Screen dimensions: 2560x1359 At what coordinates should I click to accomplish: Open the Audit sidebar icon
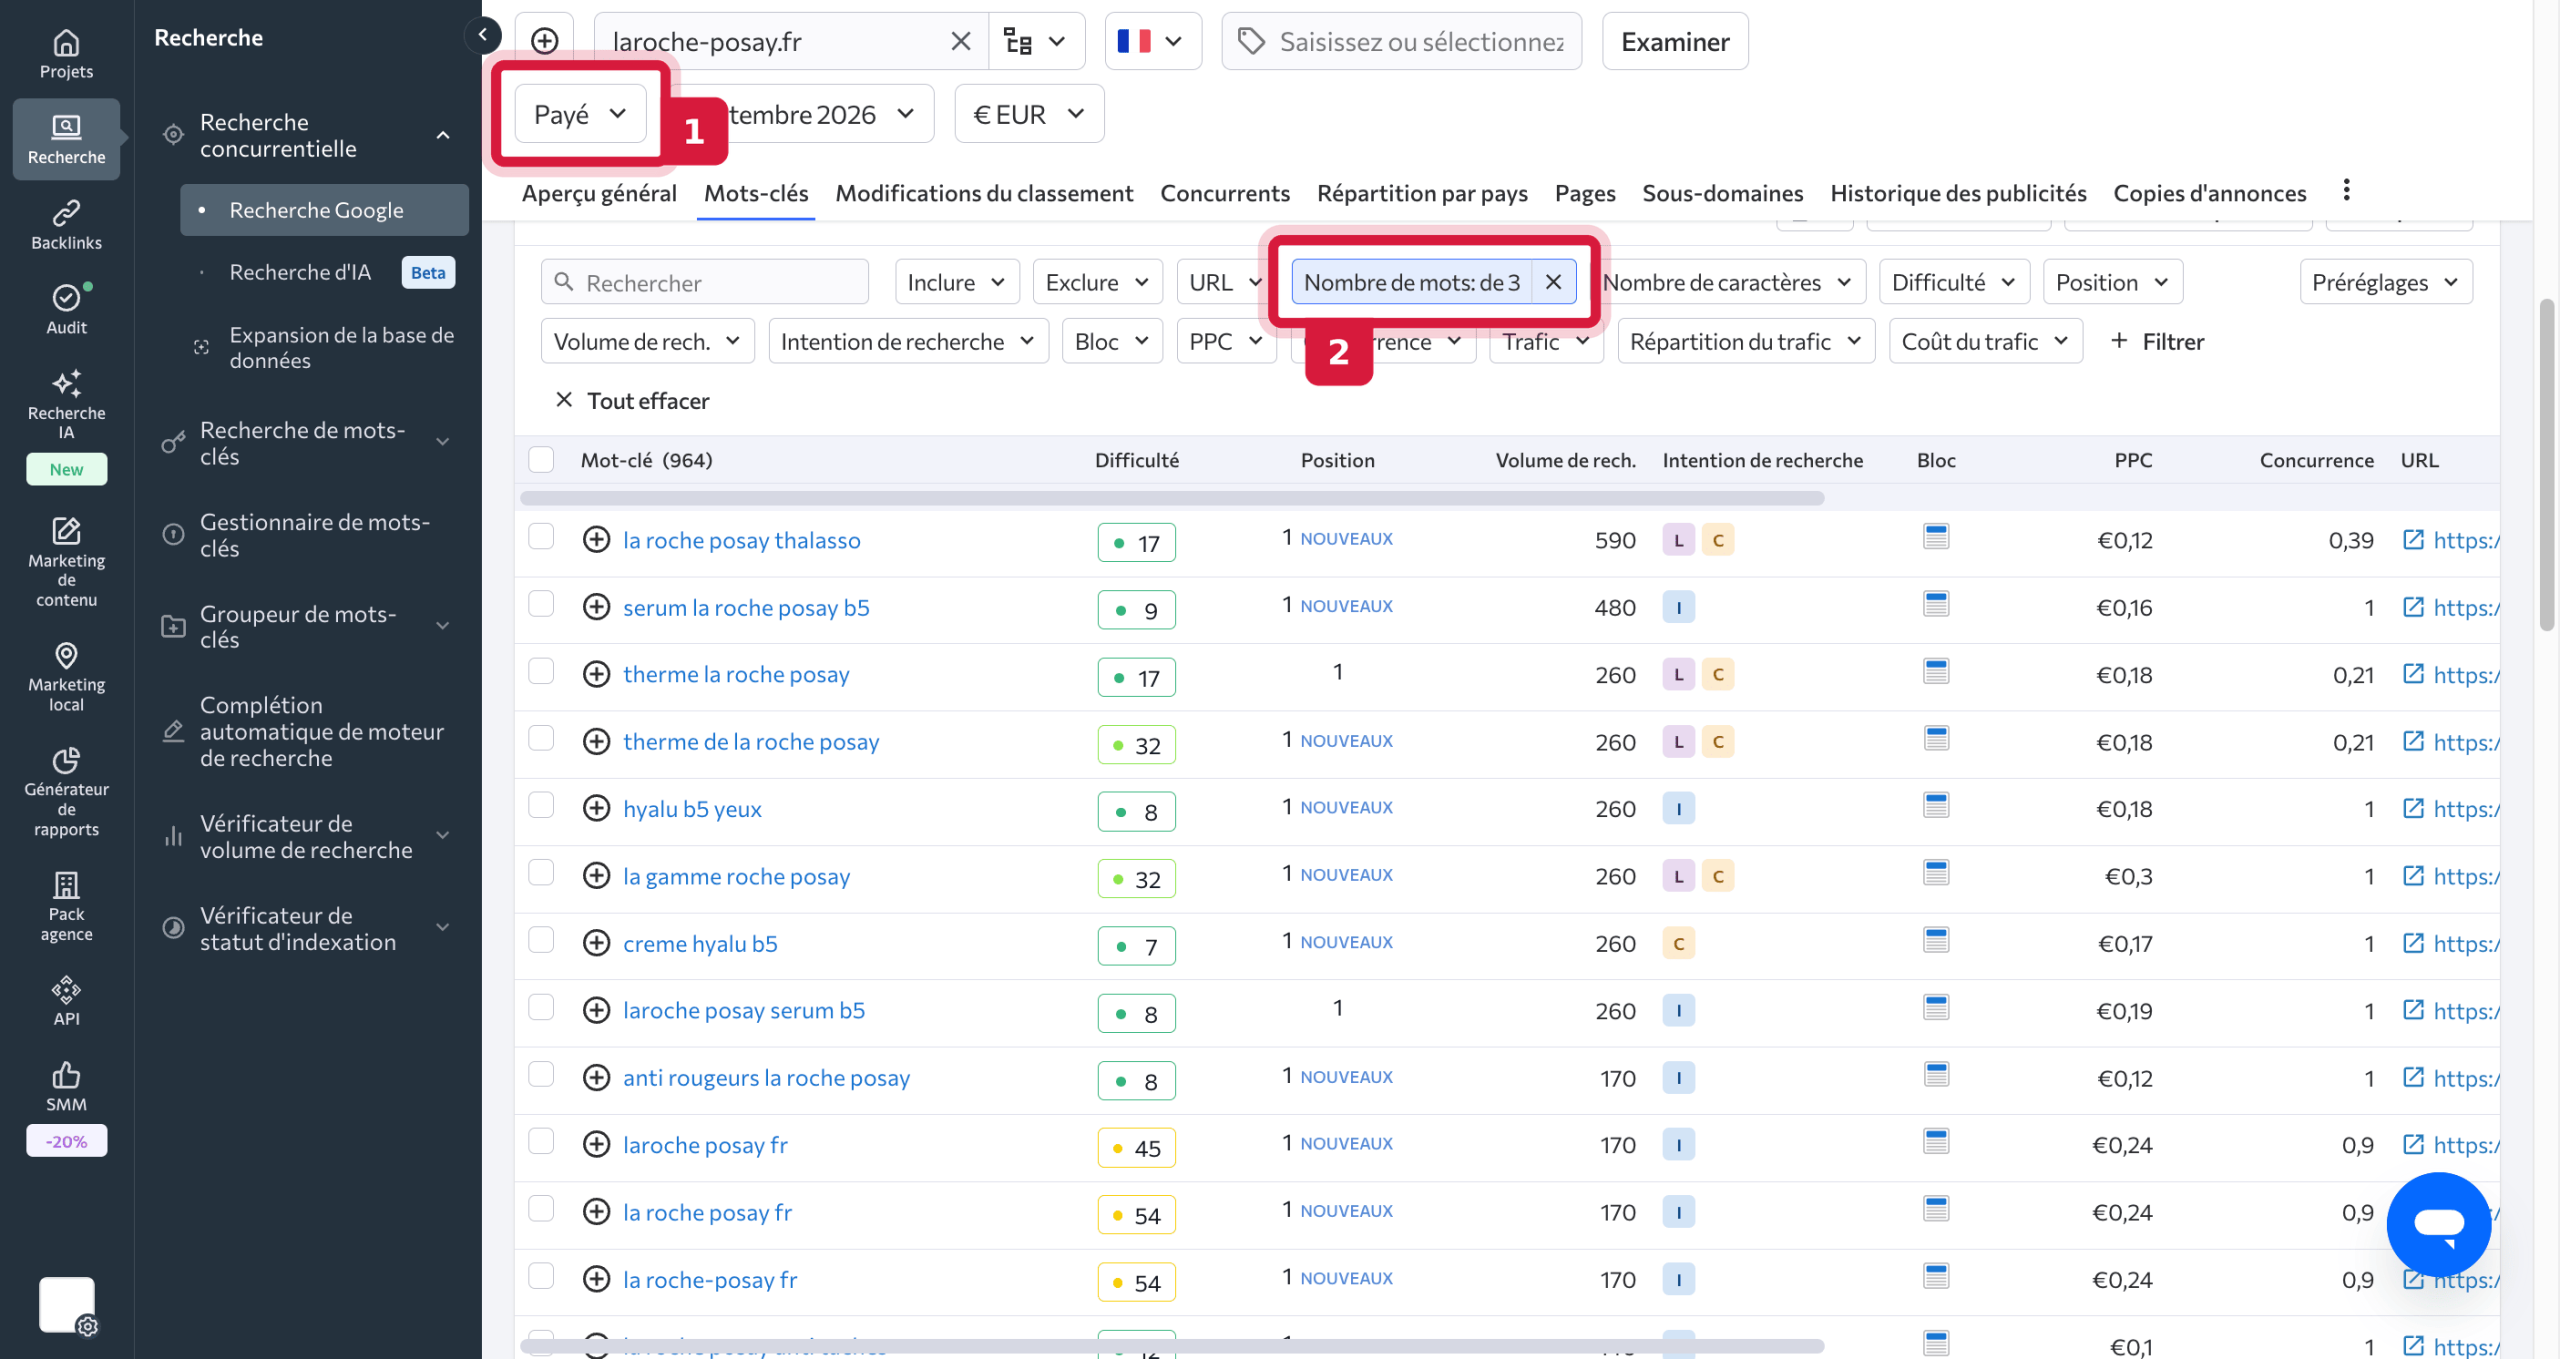pos(66,310)
